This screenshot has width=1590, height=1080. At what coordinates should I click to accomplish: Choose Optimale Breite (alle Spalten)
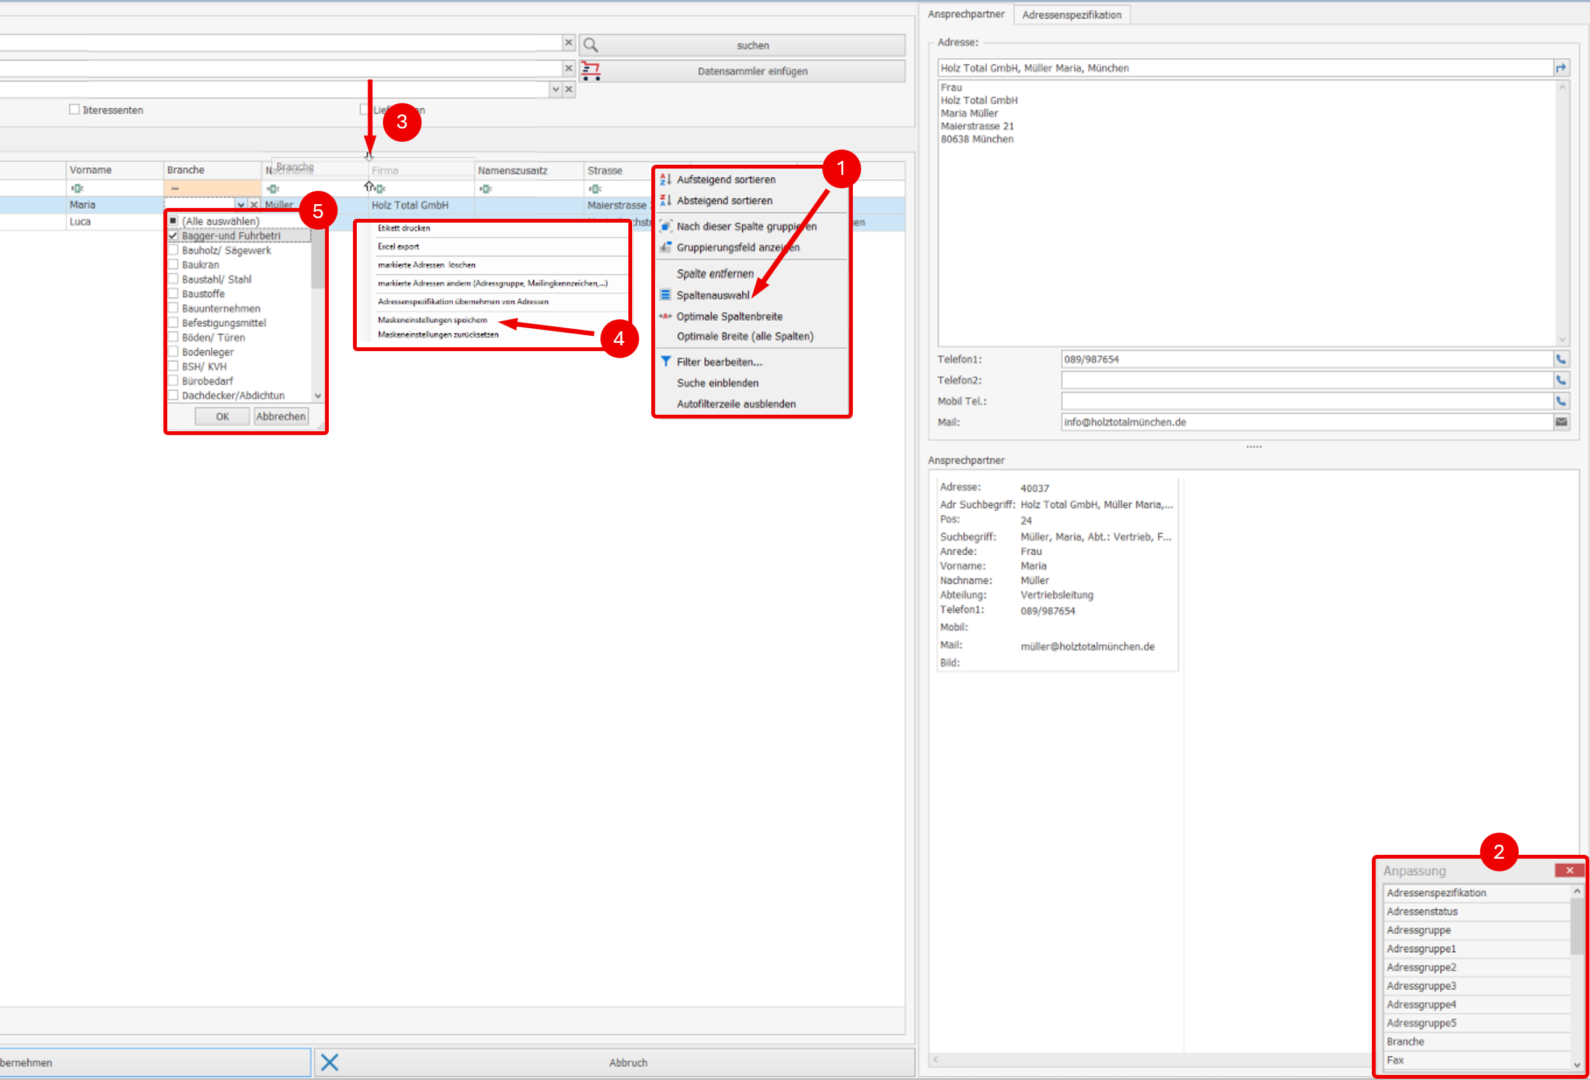[x=745, y=336]
